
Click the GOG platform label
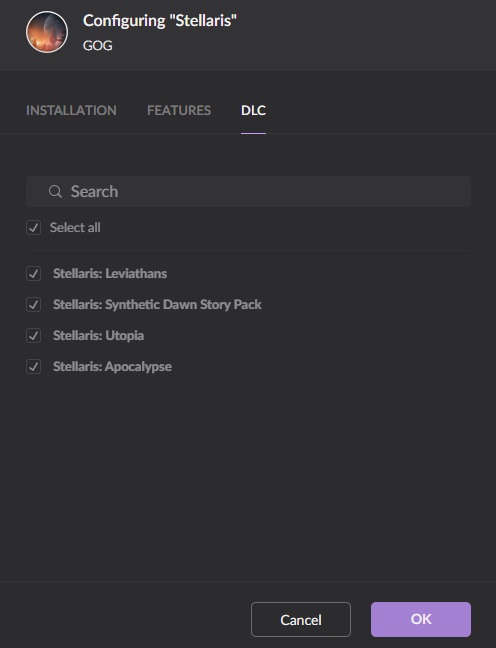98,45
